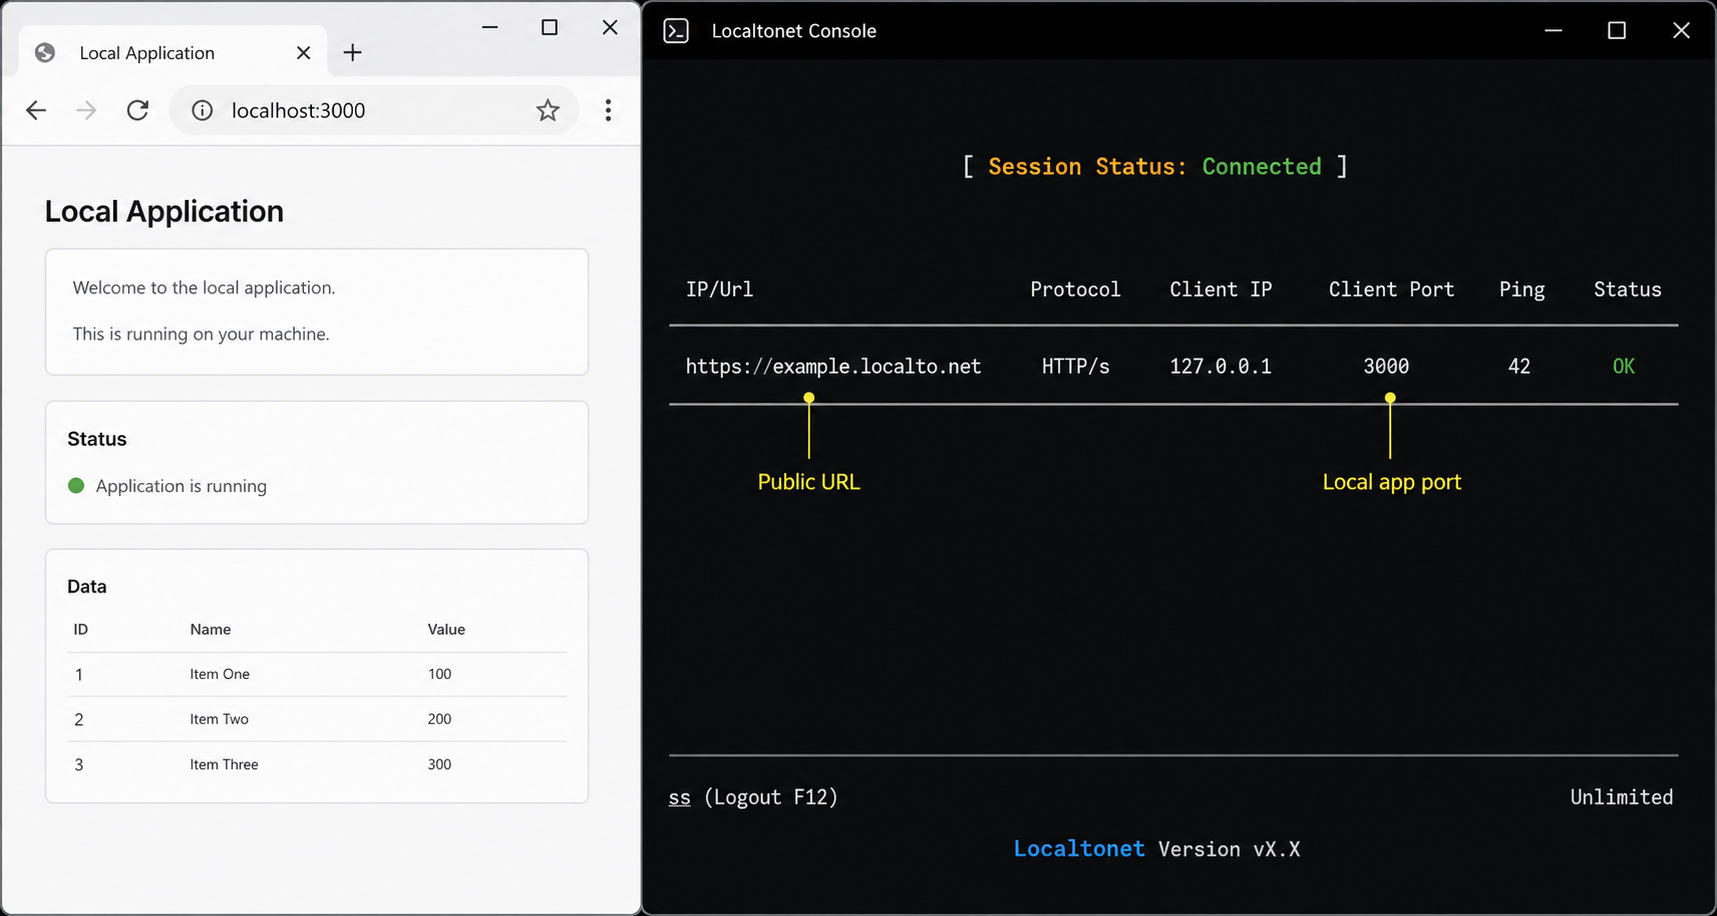Click the value 100 cell
The image size is (1717, 916).
(x=440, y=674)
